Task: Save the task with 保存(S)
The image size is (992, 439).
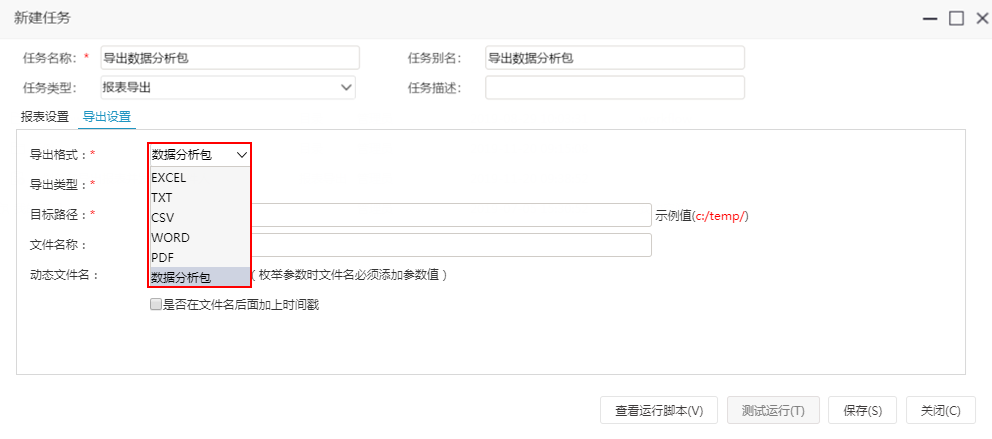Action: 862,410
